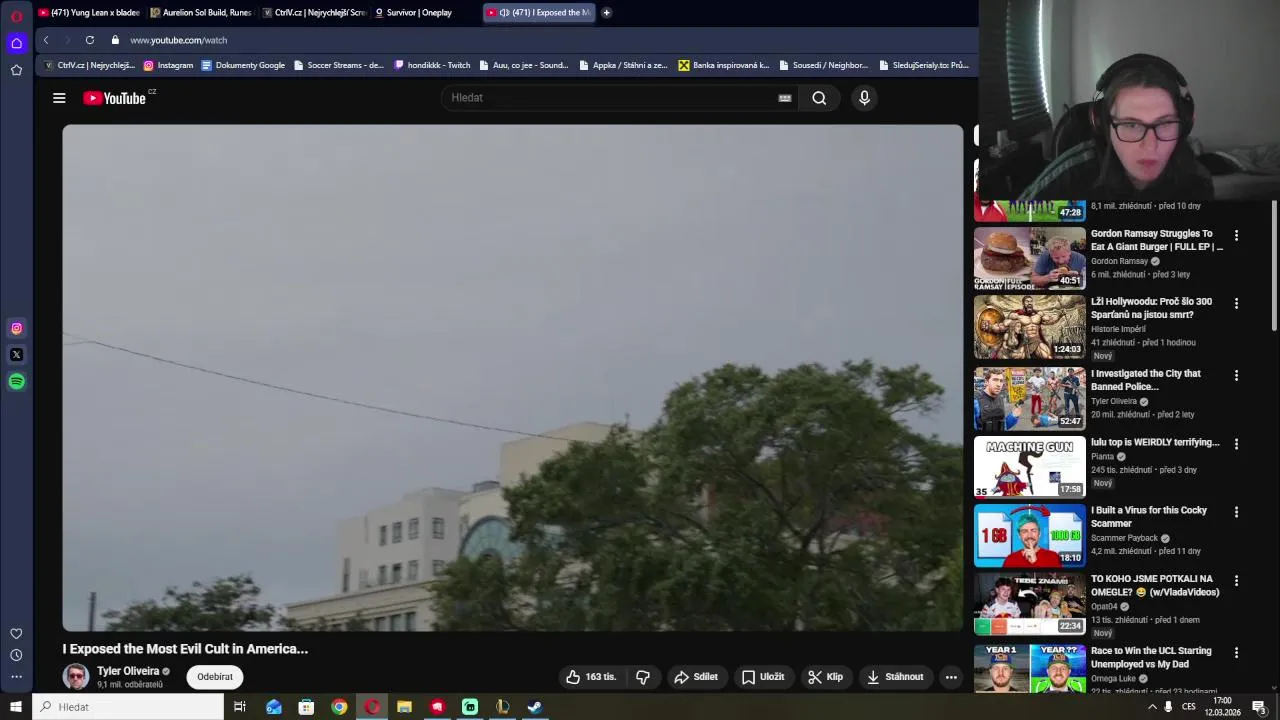Open options menu for lulu top video
The height and width of the screenshot is (720, 1280).
[1236, 444]
